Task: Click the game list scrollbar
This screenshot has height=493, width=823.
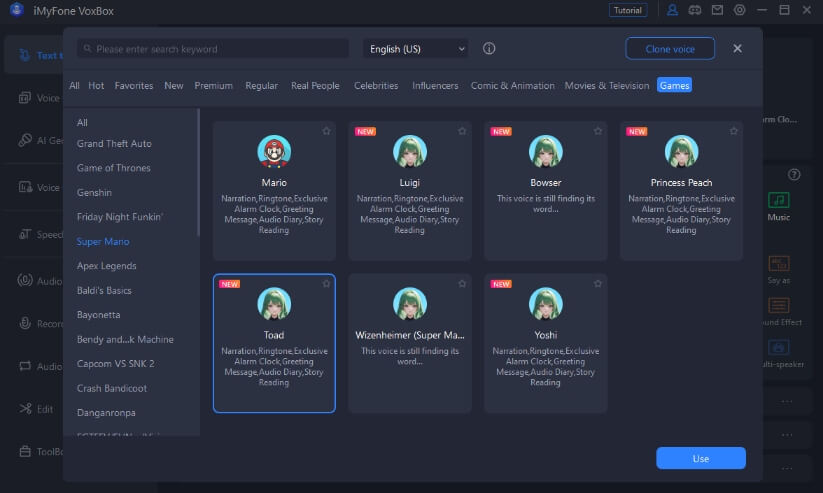Action: [x=198, y=173]
